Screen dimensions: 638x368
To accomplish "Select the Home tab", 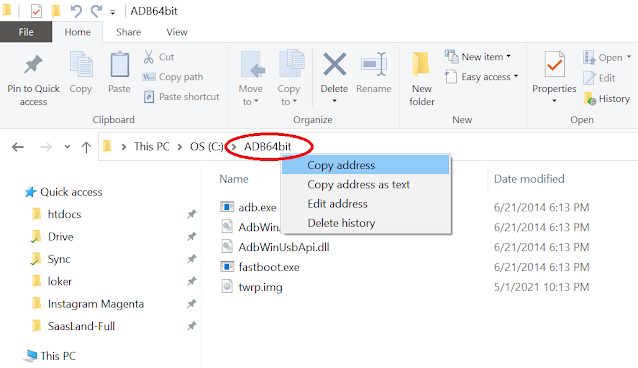I will (x=77, y=32).
